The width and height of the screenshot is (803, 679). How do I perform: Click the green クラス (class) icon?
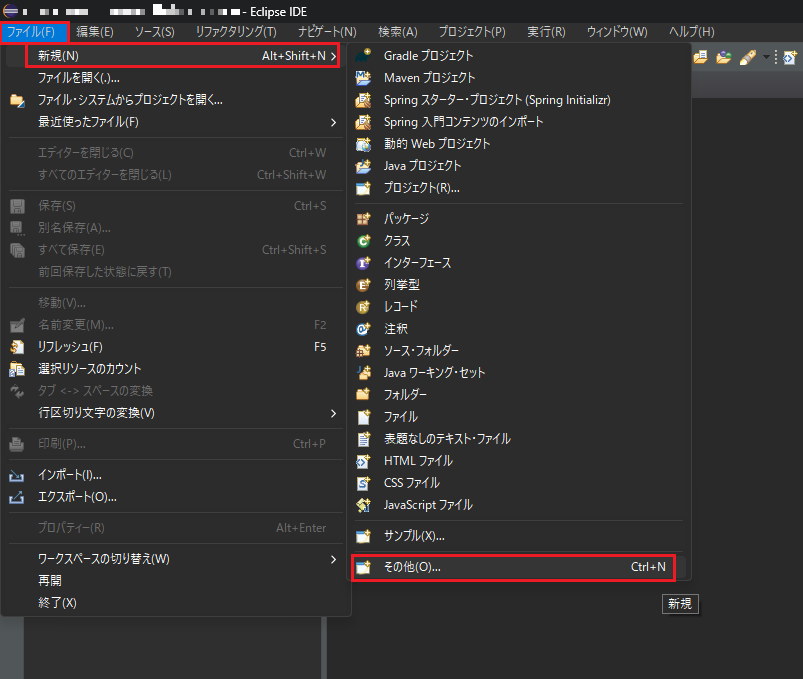pyautogui.click(x=363, y=241)
